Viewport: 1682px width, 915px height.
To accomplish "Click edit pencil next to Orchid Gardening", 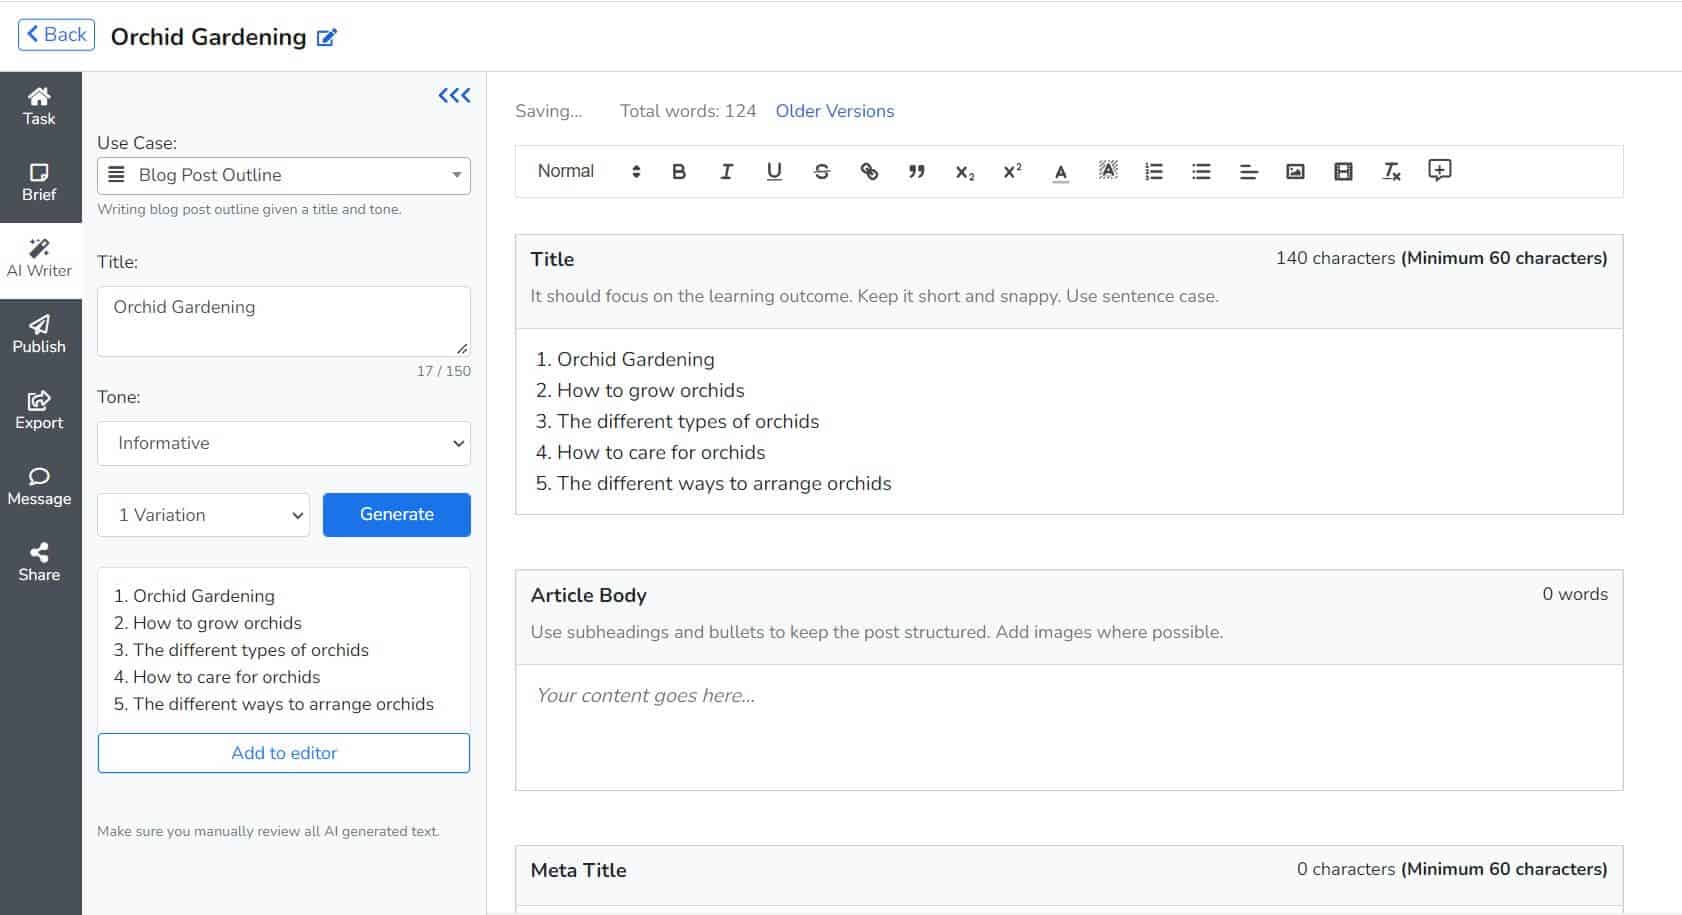I will [x=327, y=38].
